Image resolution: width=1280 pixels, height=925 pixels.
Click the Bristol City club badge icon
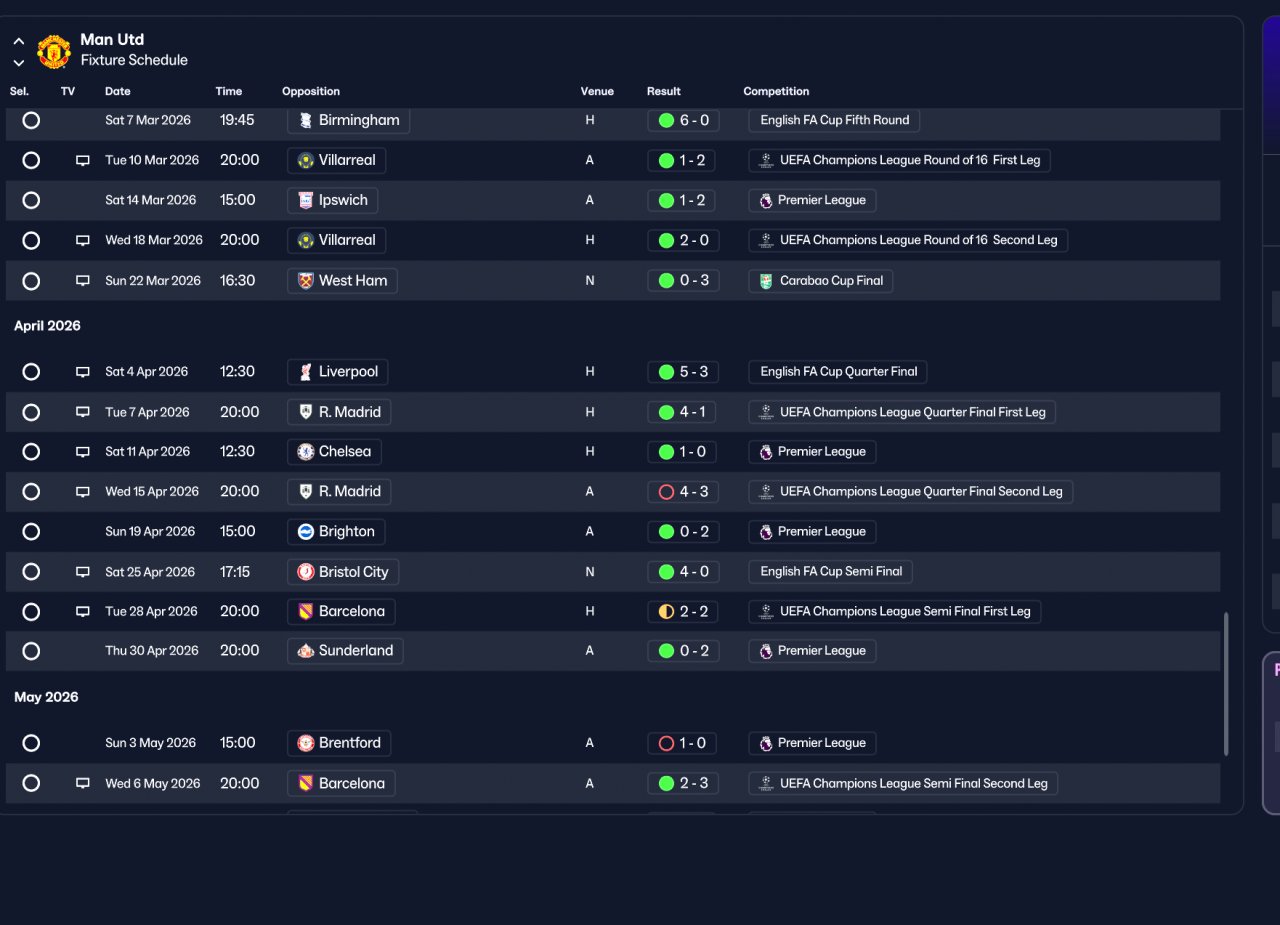point(306,572)
